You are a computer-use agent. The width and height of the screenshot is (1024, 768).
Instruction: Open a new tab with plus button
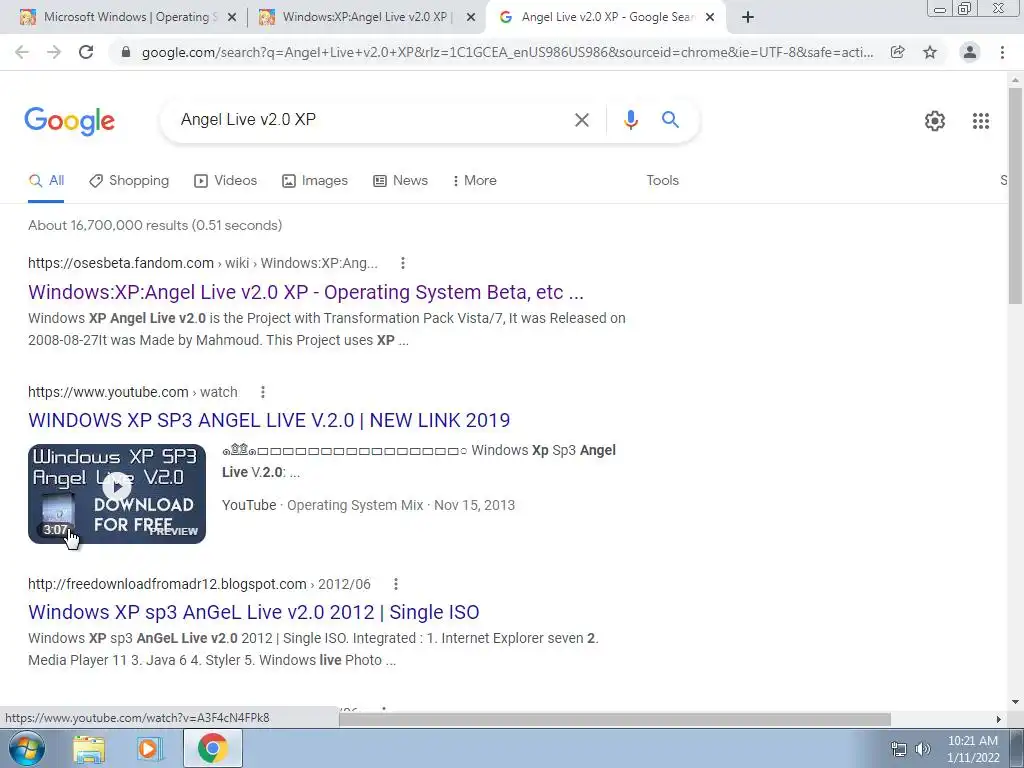pos(748,18)
